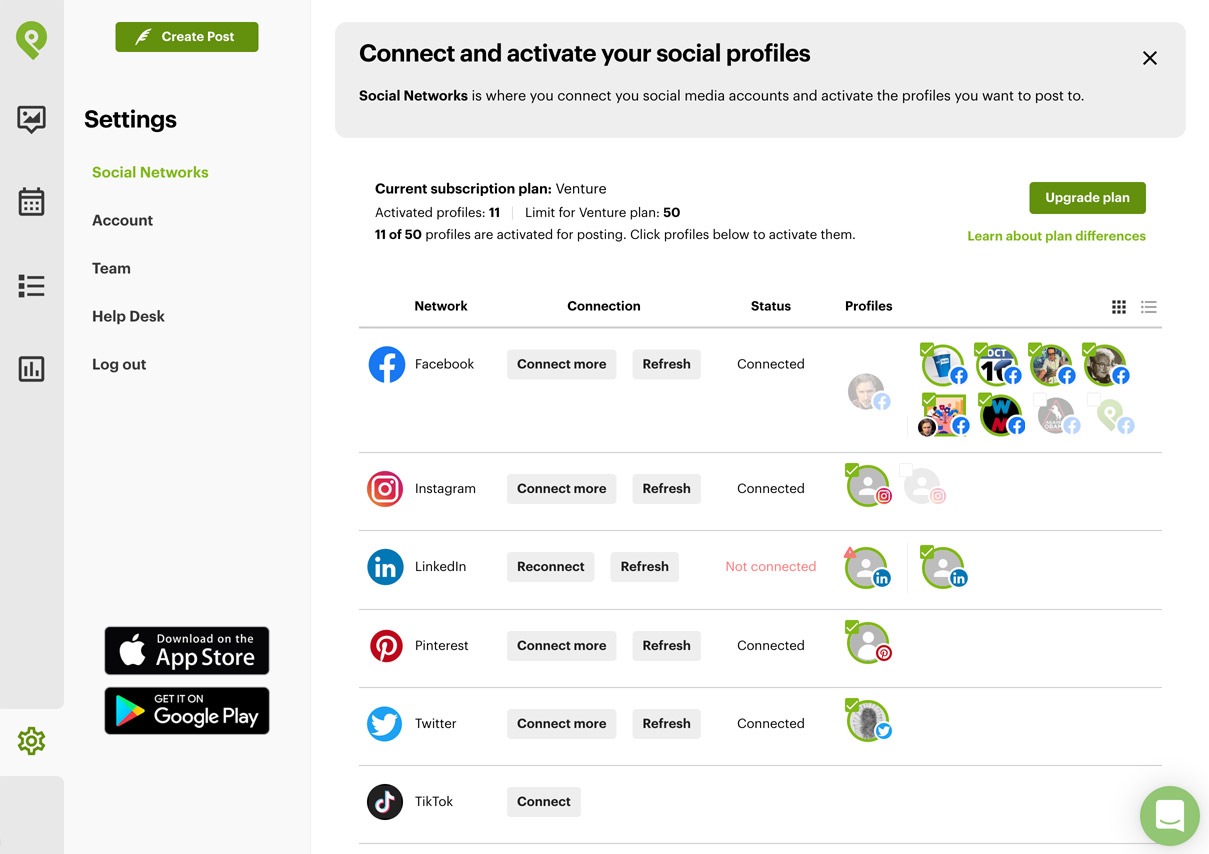Image resolution: width=1209 pixels, height=854 pixels.
Task: Open the settings gear sidebar icon
Action: [31, 741]
